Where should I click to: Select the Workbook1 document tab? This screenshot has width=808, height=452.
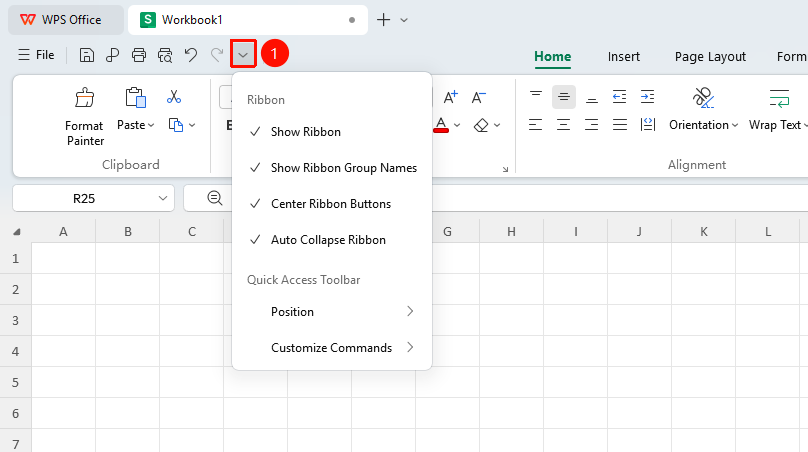pyautogui.click(x=247, y=20)
